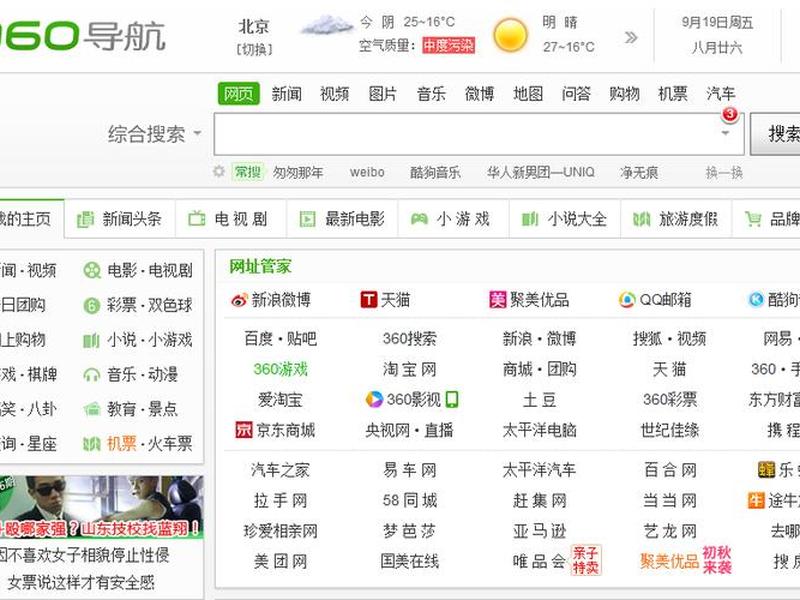Open the 亚马逊 link
This screenshot has height=600, width=800.
[539, 531]
